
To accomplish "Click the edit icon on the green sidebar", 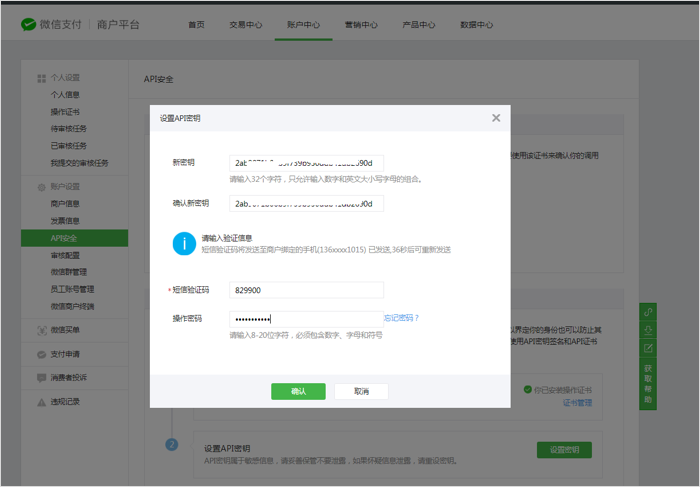I will coord(648,348).
